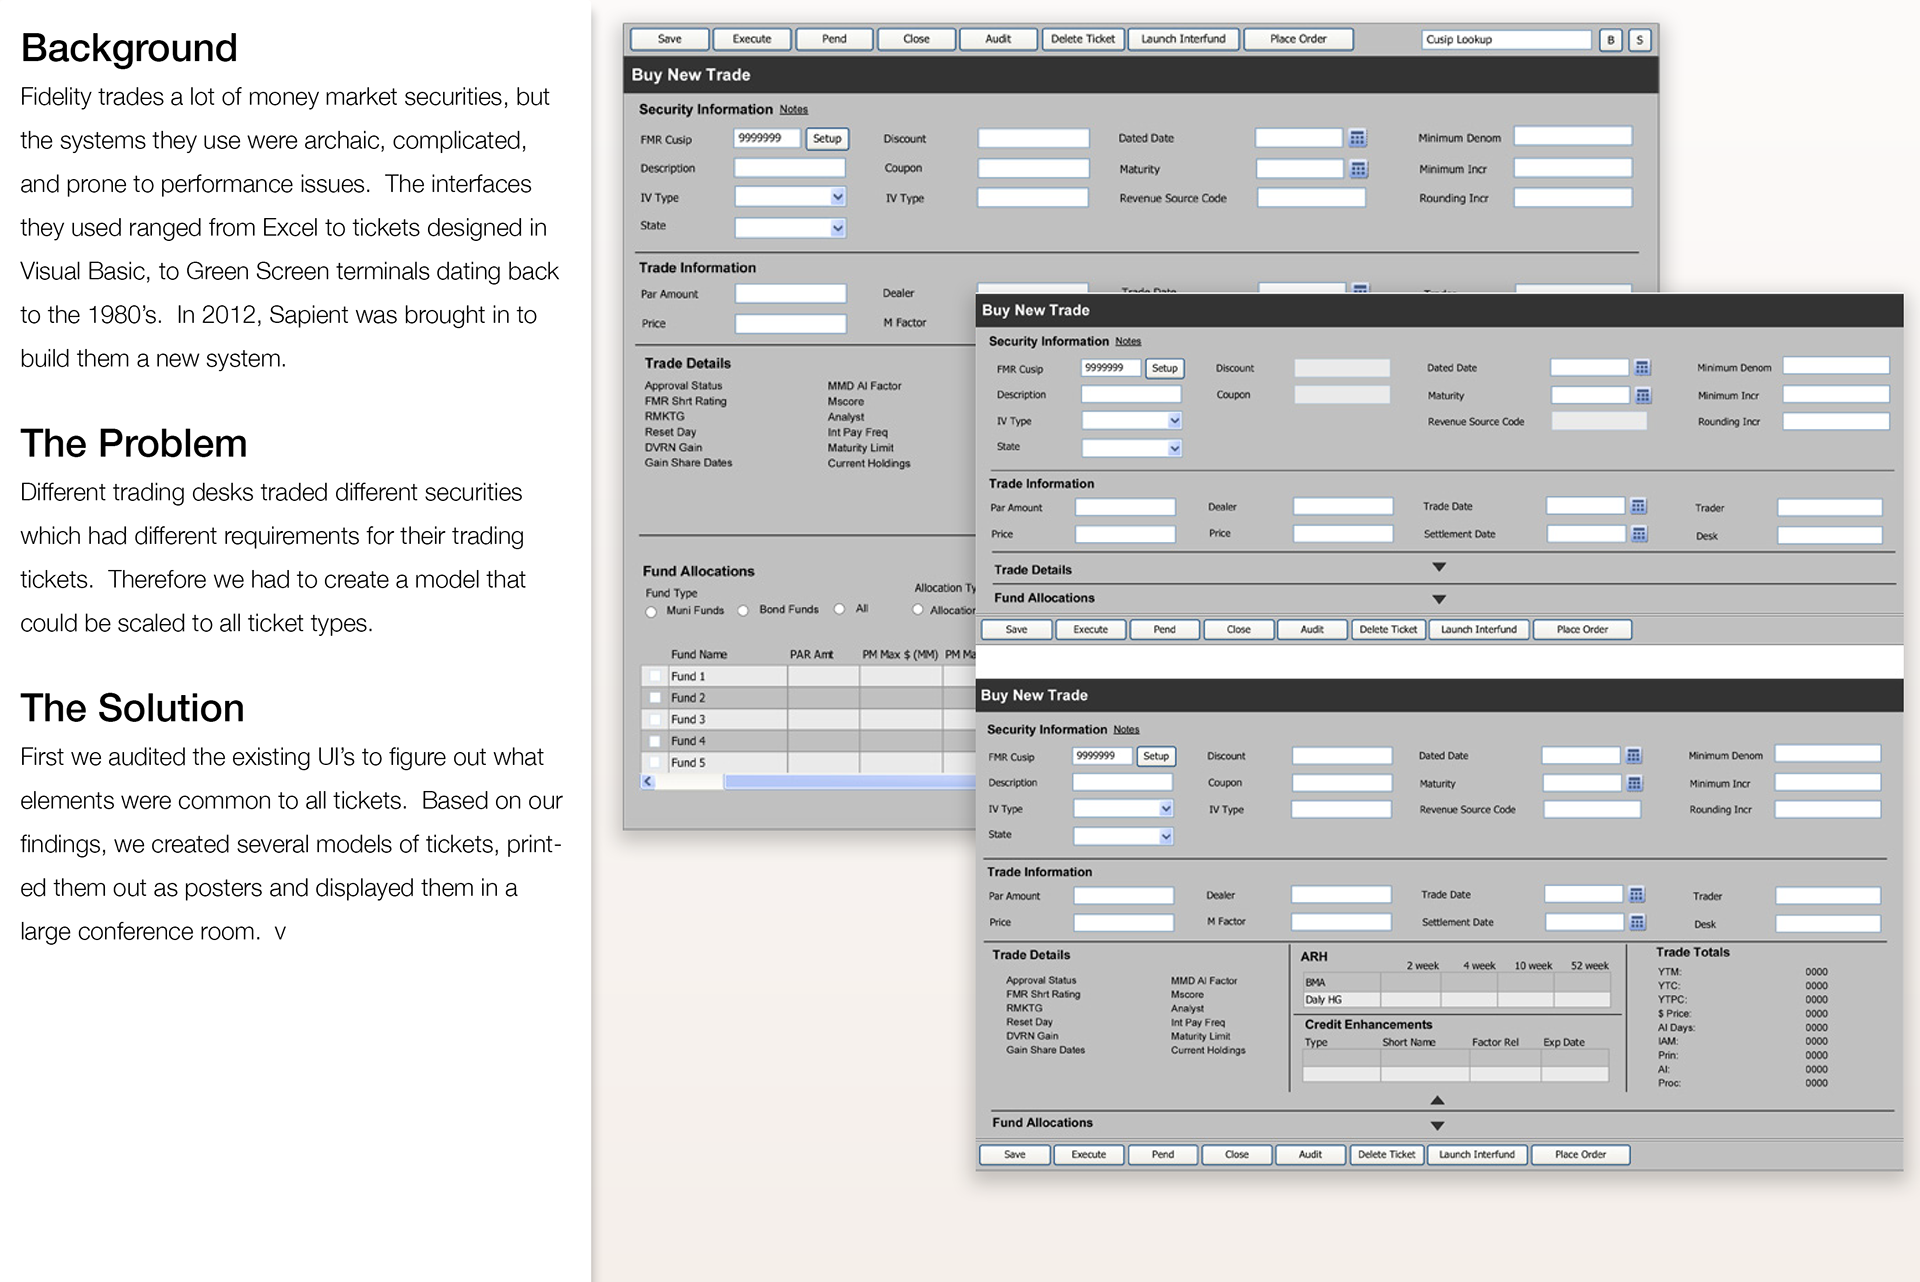Expand Fund Allocations in ARH ticket
The height and width of the screenshot is (1282, 1920).
tap(1437, 1126)
